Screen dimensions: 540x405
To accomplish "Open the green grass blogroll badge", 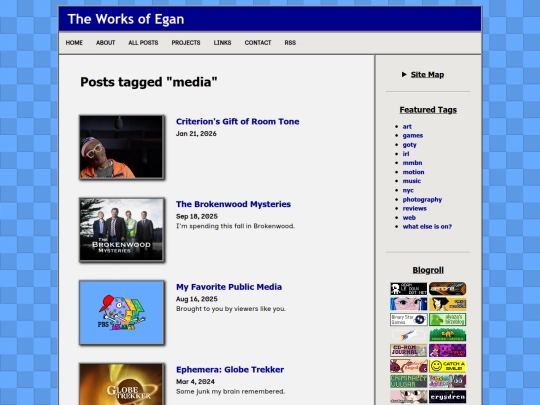I will pos(447,335).
